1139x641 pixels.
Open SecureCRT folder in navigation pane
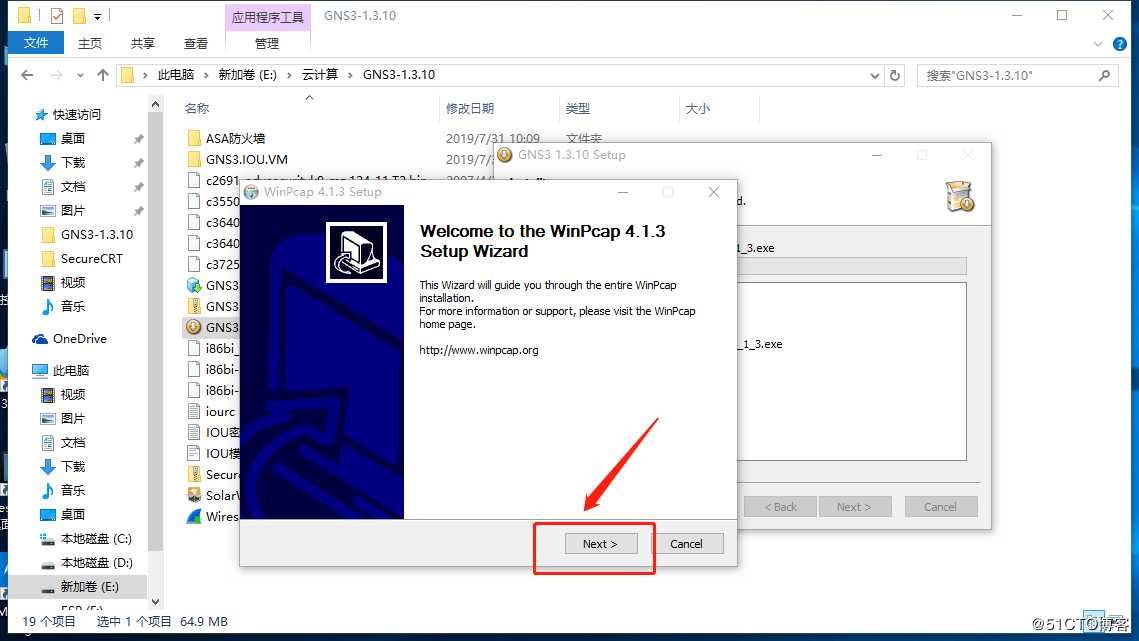click(x=92, y=259)
